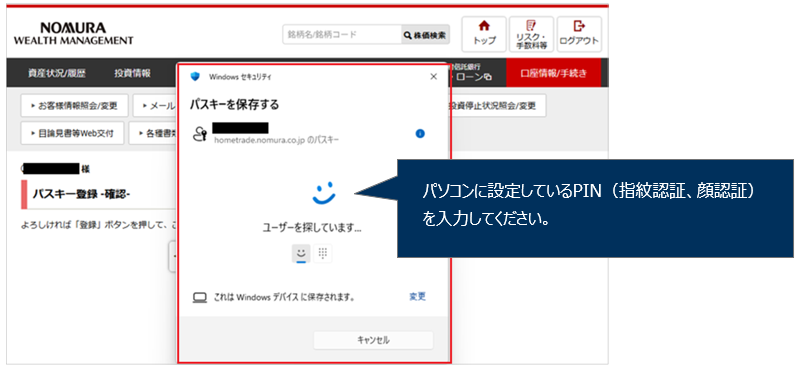Click お客様情報照会/変更 submenu button
Image resolution: width=798 pixels, height=370 pixels.
click(74, 106)
